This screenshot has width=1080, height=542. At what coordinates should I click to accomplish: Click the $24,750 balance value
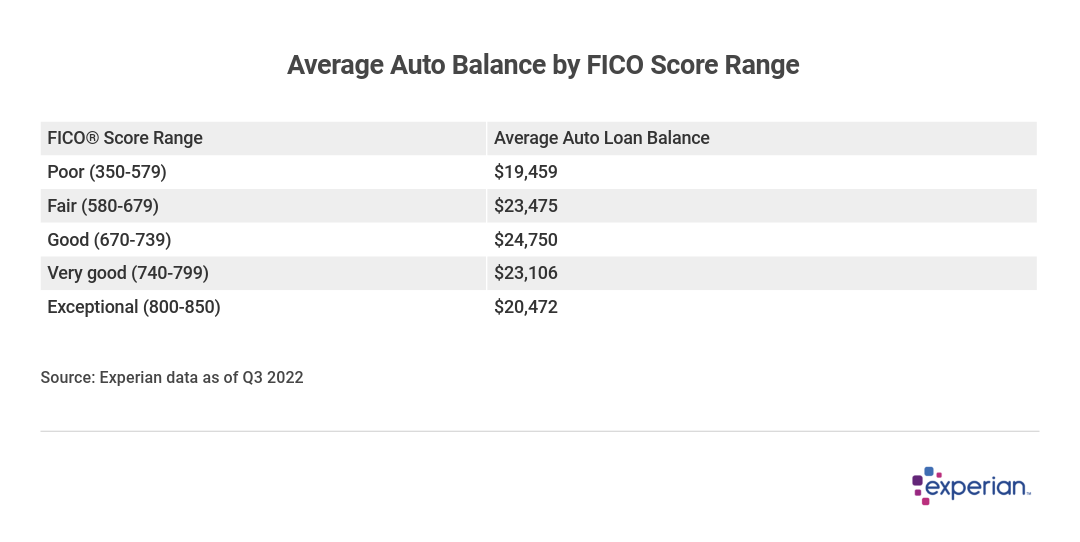[526, 240]
